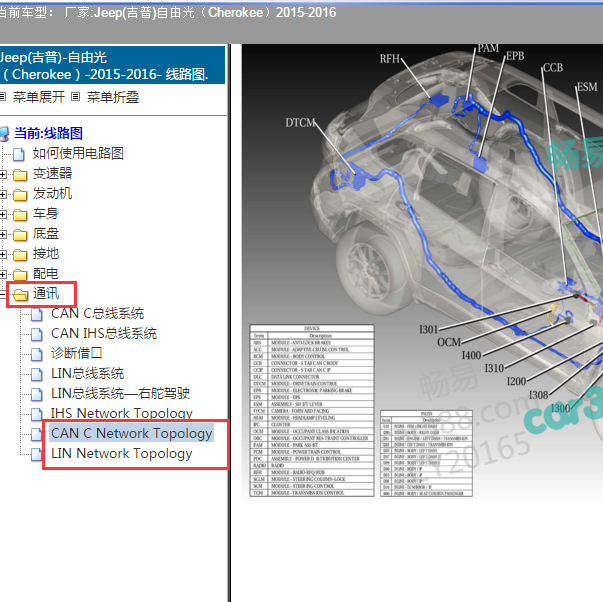The image size is (603, 602).
Task: Click document icon beside CAN C总线系统
Action: (37, 314)
